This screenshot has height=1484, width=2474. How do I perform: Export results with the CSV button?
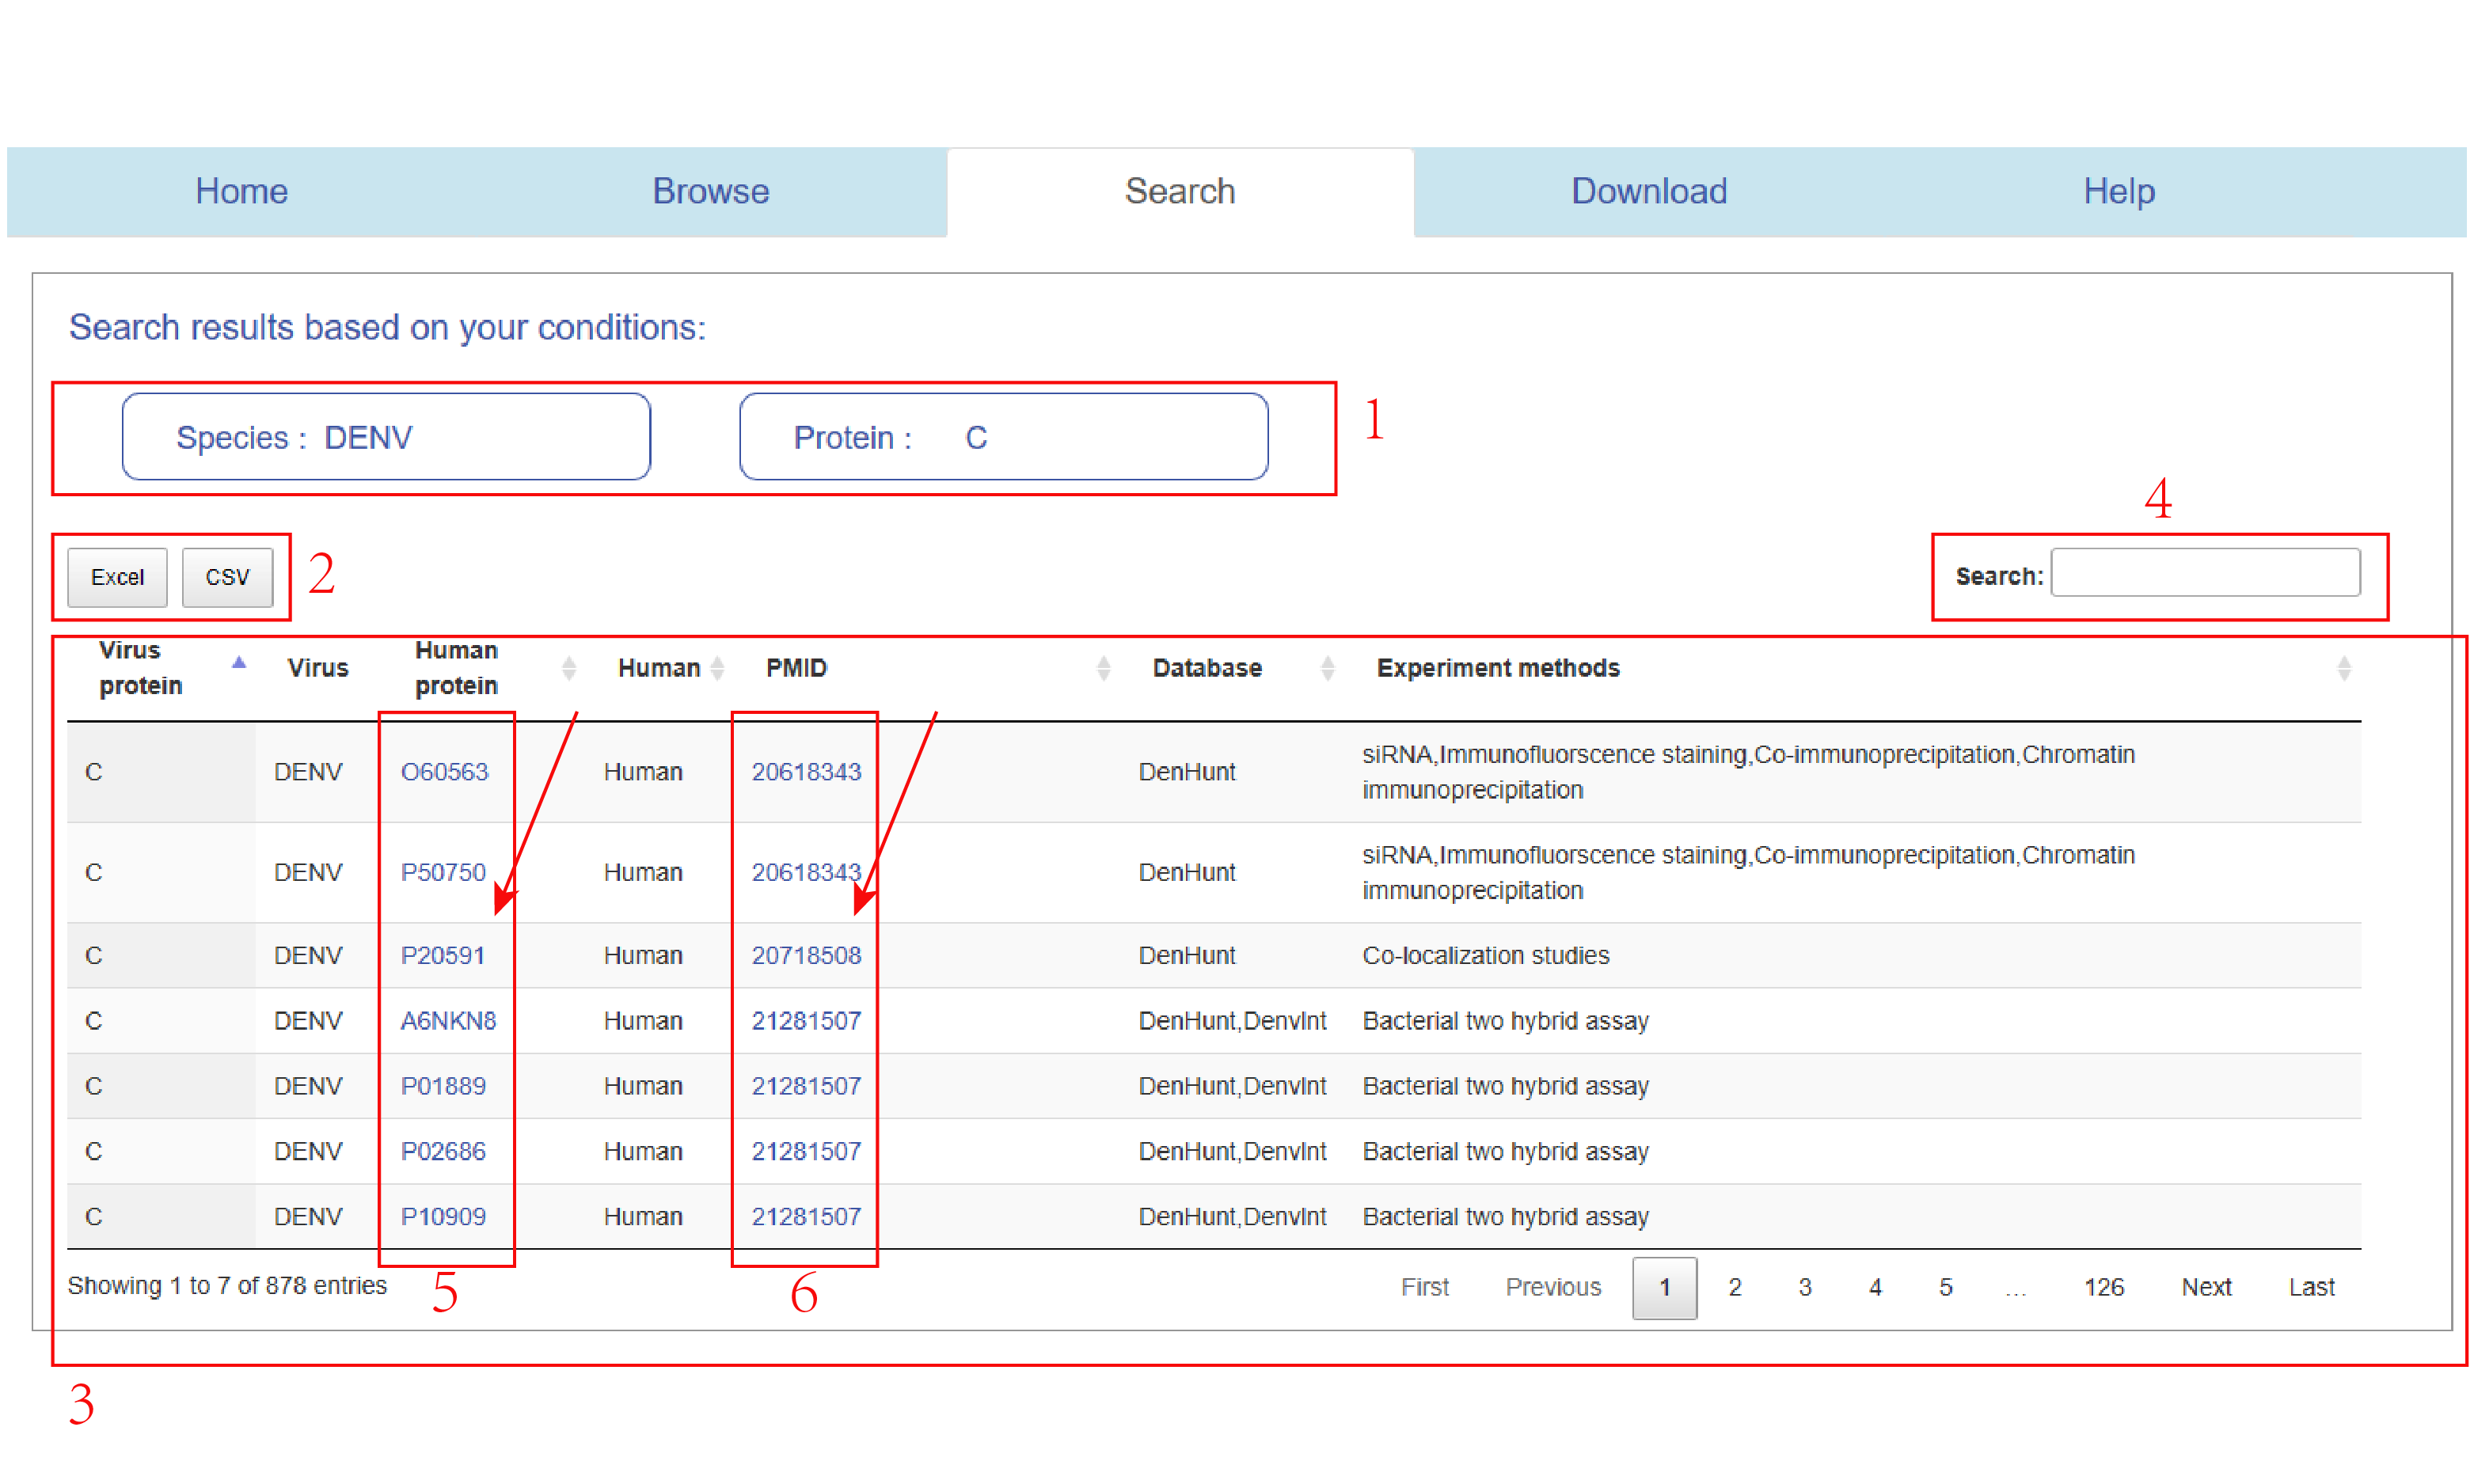(x=227, y=577)
